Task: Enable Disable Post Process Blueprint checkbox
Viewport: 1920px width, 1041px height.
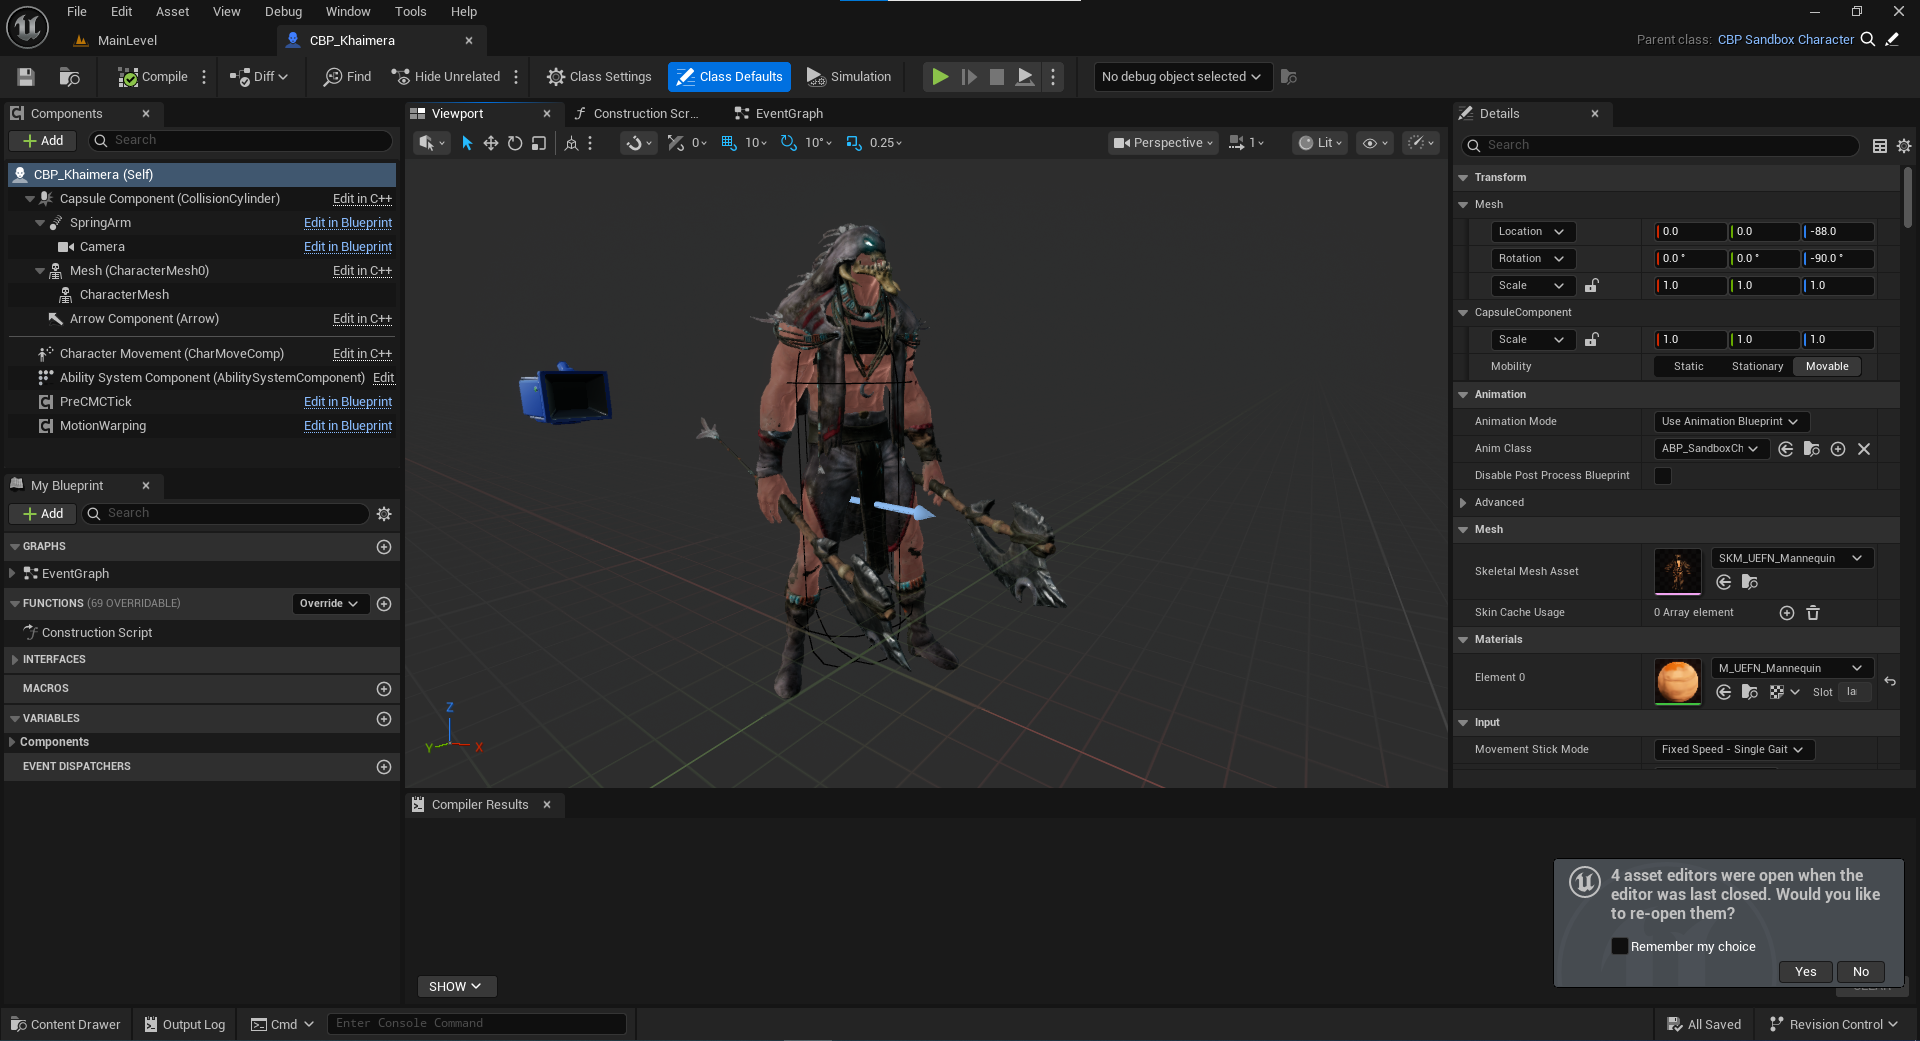Action: coord(1663,476)
